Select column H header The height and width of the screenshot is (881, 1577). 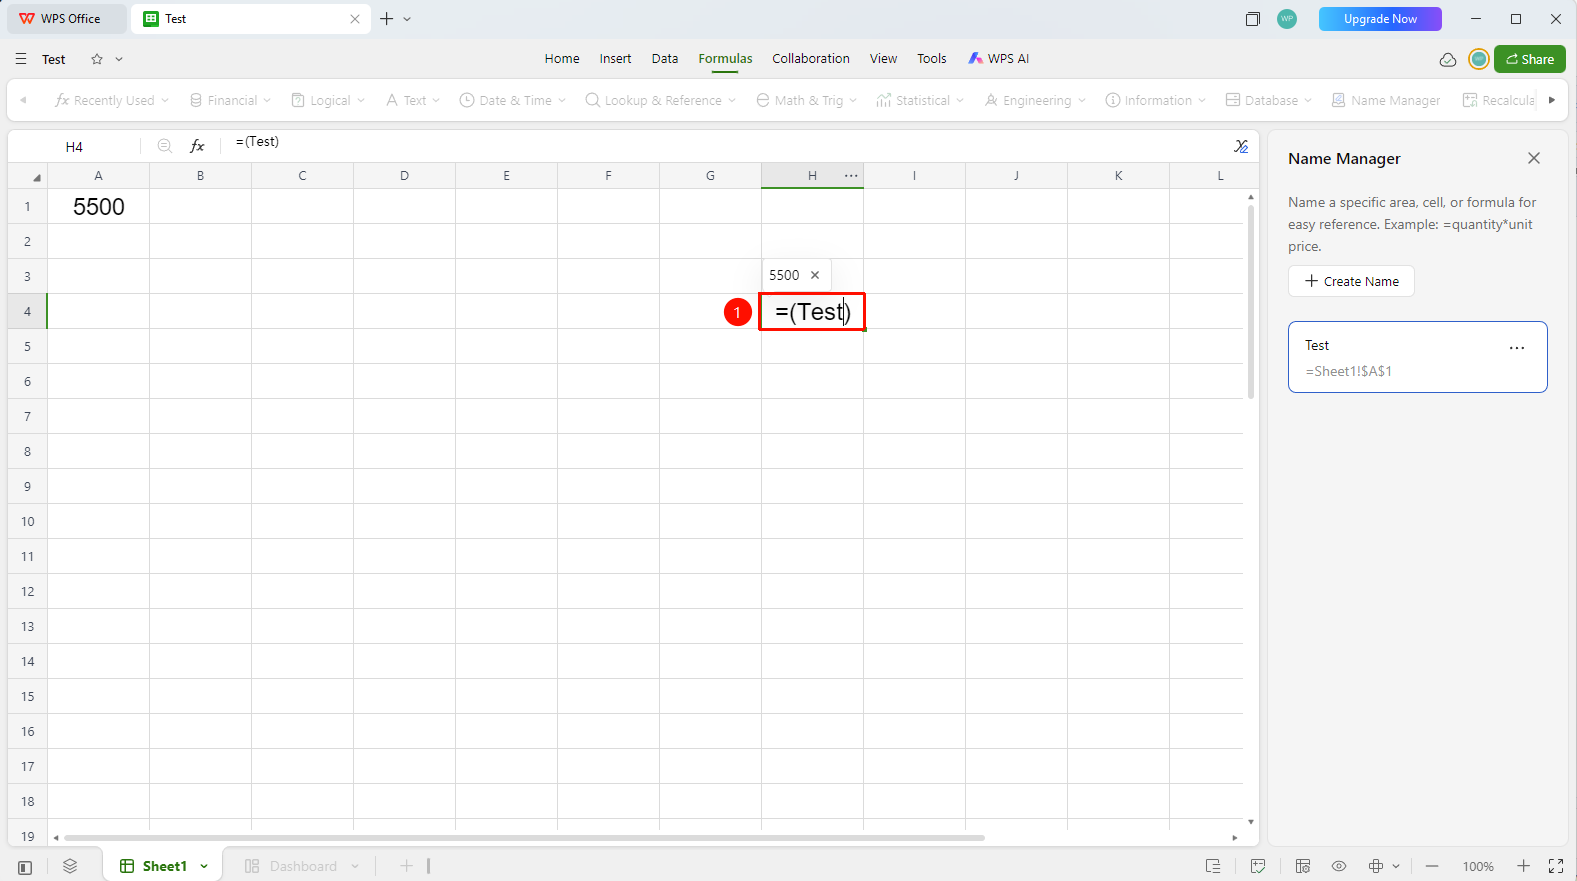click(x=812, y=176)
